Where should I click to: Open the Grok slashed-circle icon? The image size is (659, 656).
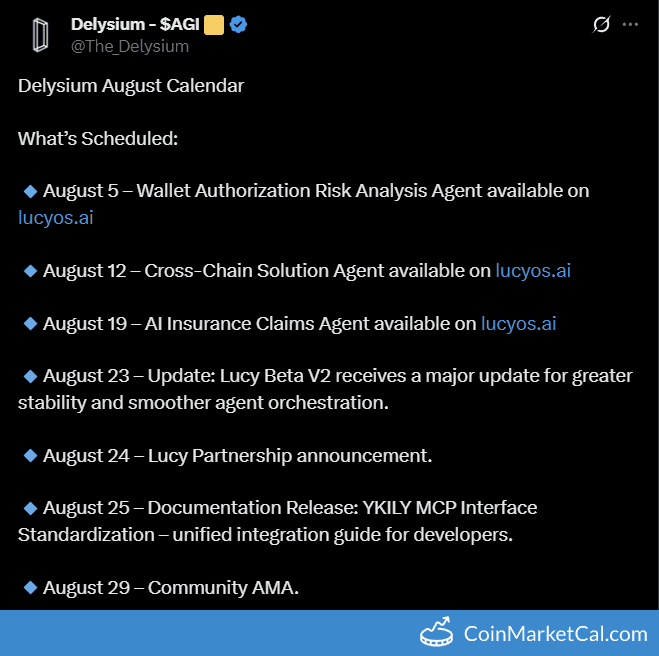(x=601, y=25)
